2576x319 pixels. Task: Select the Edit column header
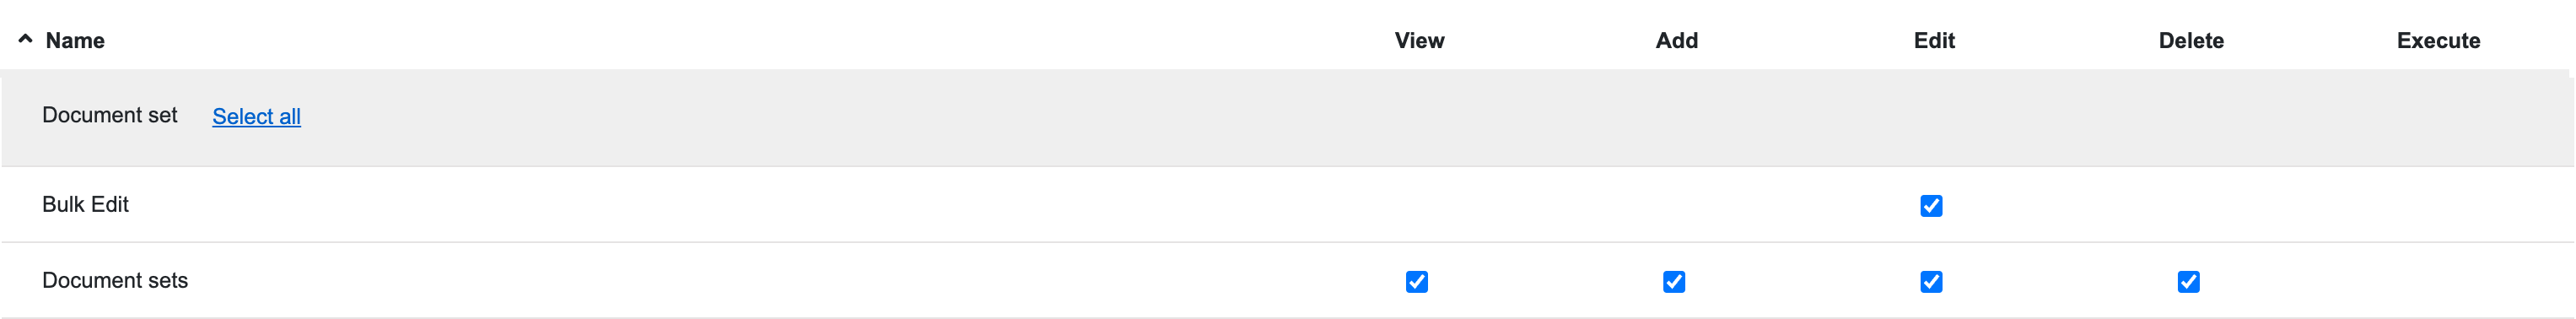1933,41
